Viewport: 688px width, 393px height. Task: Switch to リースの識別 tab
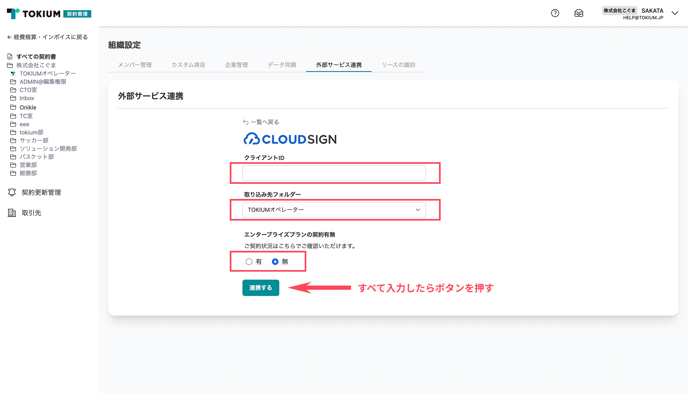click(398, 64)
